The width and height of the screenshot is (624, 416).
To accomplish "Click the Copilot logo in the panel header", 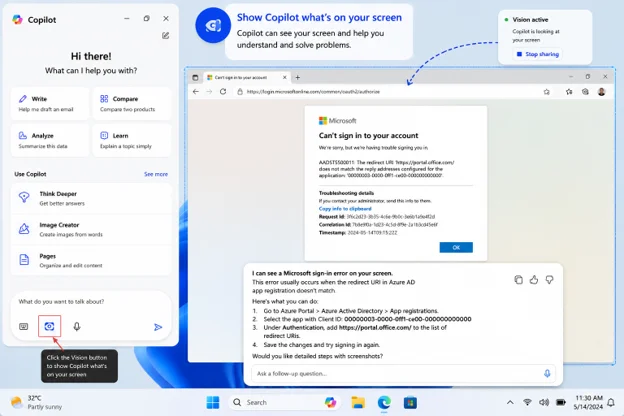I will [x=18, y=20].
